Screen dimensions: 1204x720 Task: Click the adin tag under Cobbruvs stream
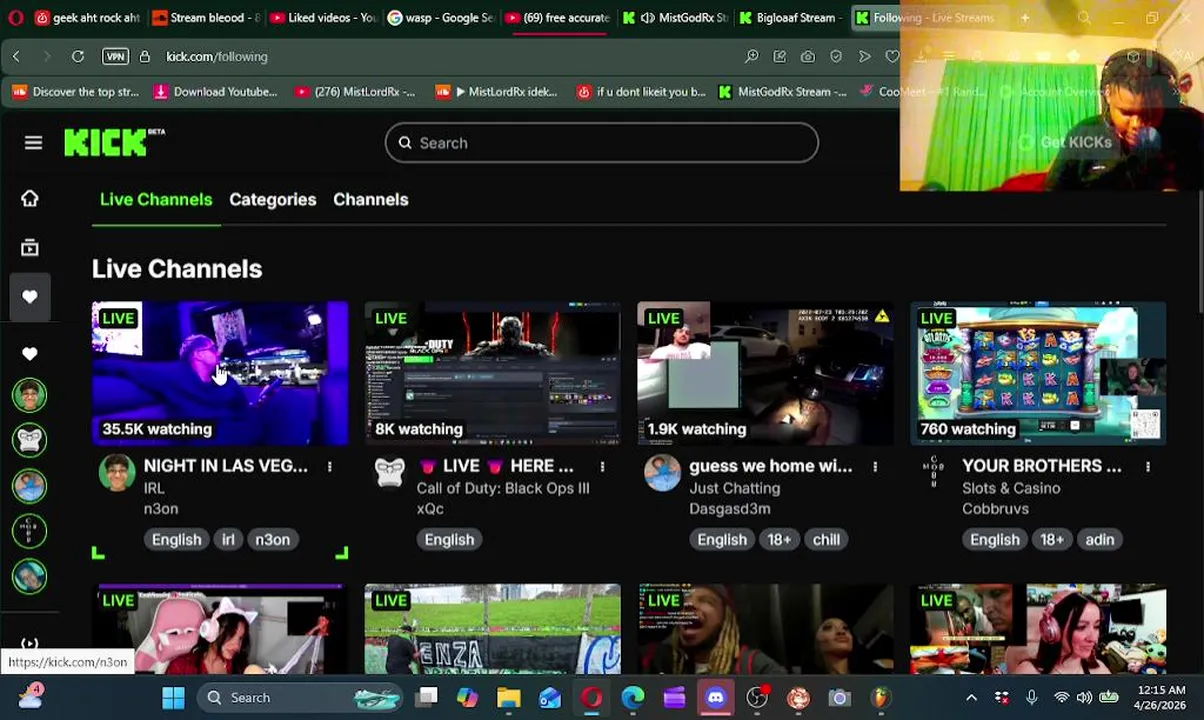point(1099,539)
